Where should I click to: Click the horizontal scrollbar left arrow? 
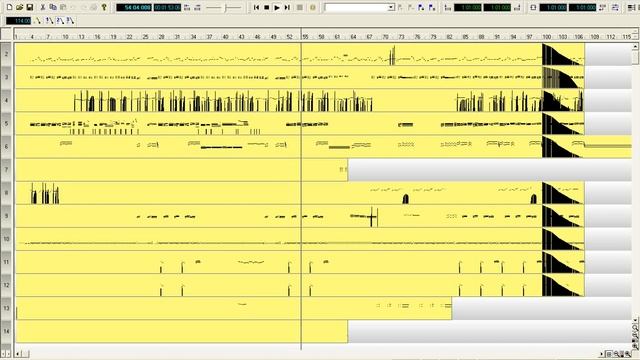(x=18, y=354)
